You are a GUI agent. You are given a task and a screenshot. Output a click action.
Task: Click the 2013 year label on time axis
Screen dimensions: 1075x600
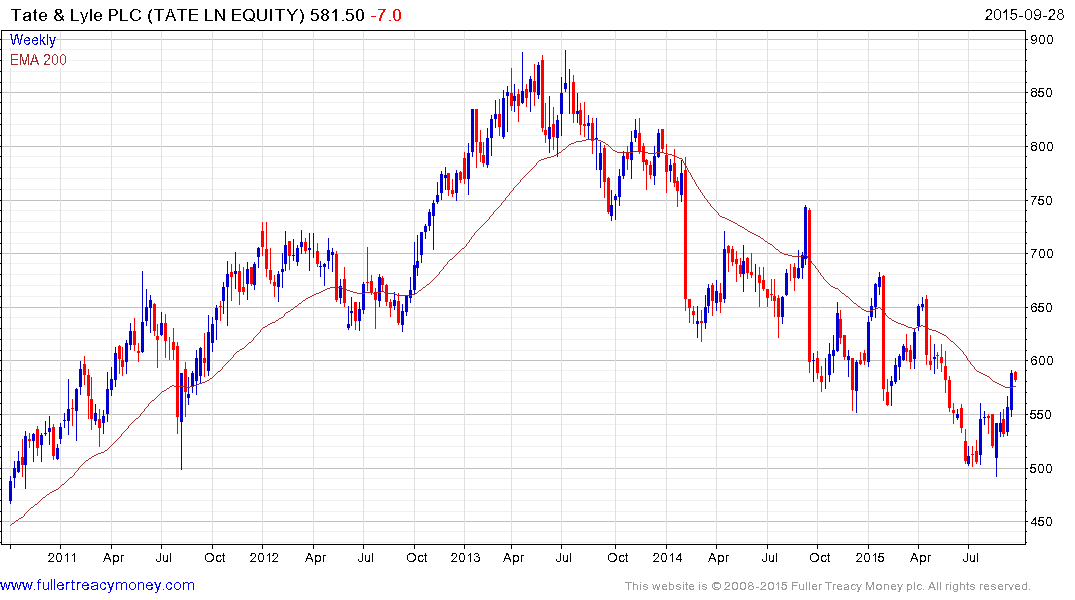(x=466, y=557)
